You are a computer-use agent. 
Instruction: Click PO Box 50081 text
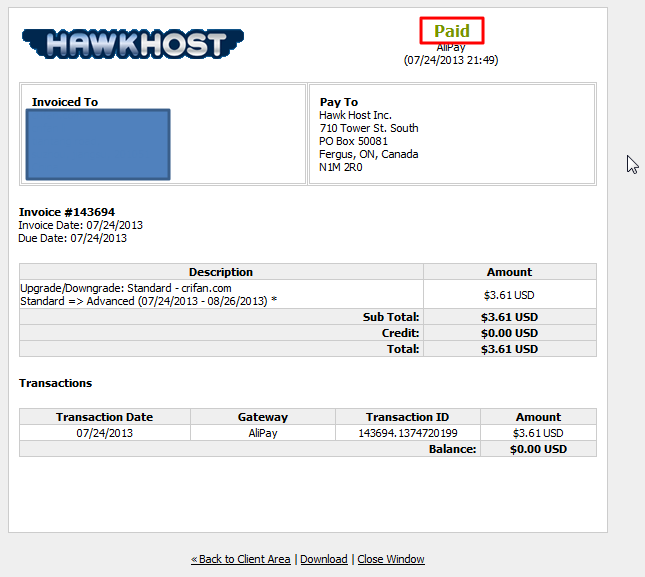coord(353,141)
